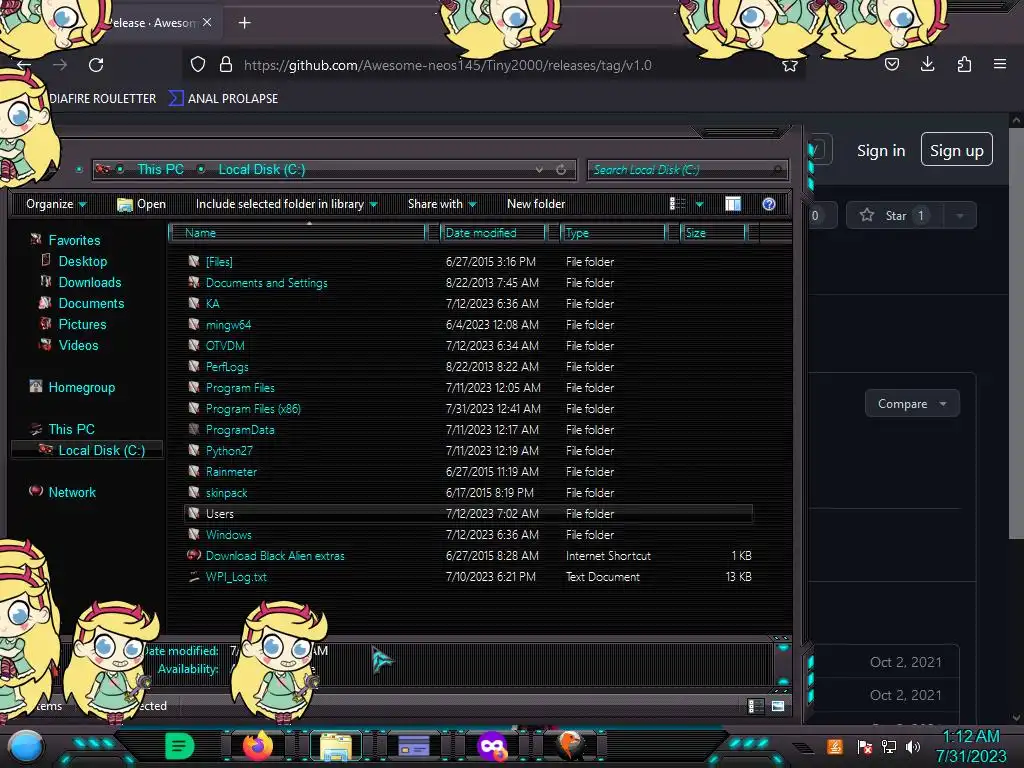Click Sign in on GitHub page
This screenshot has width=1024, height=768.
[x=880, y=151]
